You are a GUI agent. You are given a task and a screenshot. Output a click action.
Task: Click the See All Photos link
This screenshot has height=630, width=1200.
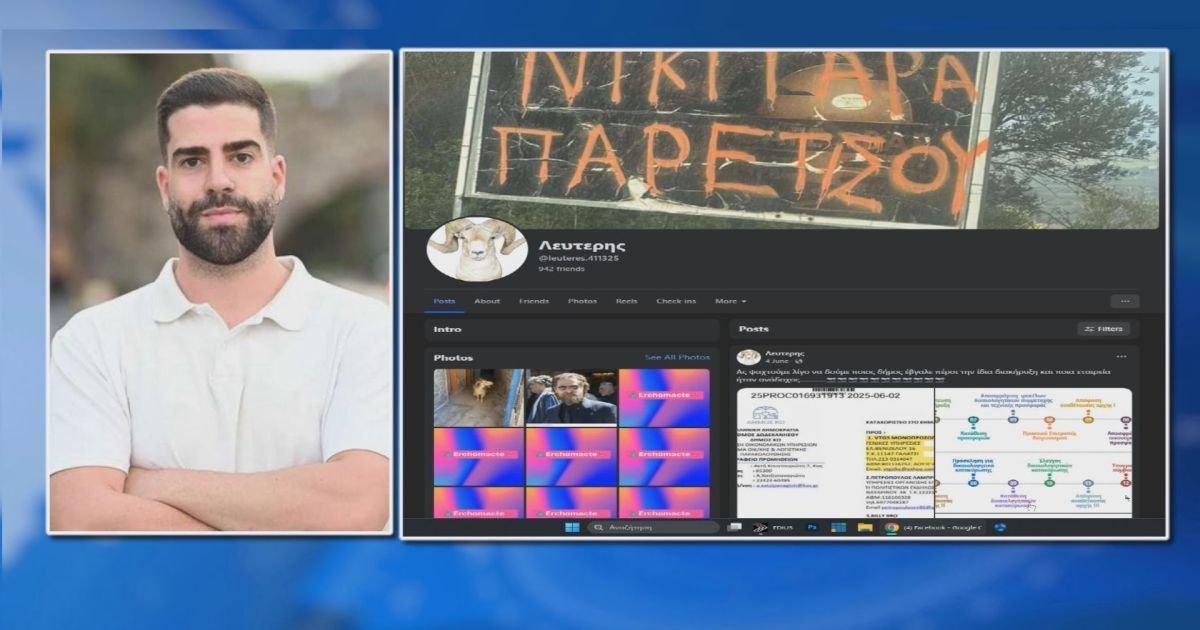click(677, 357)
